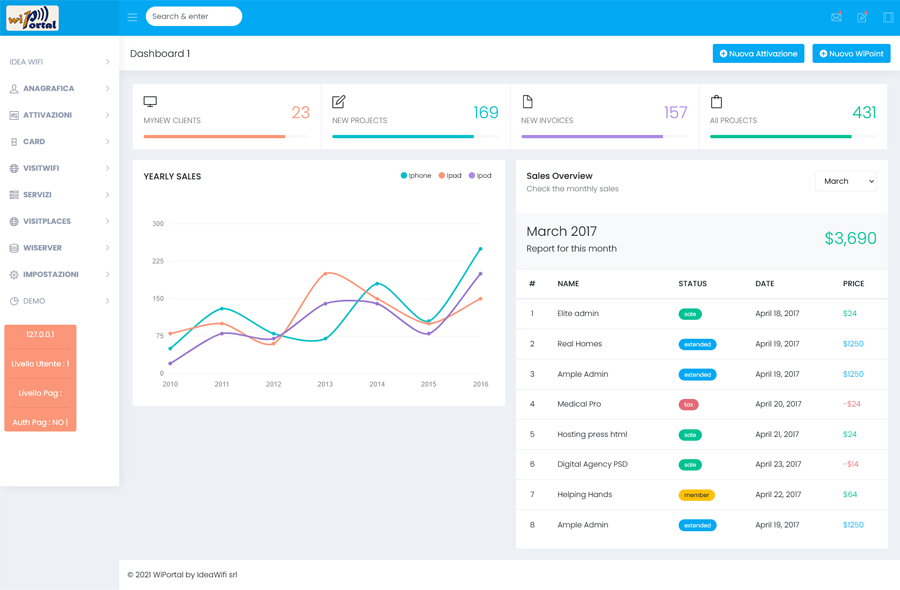
Task: Open the mail envelope icon in header
Action: point(836,17)
